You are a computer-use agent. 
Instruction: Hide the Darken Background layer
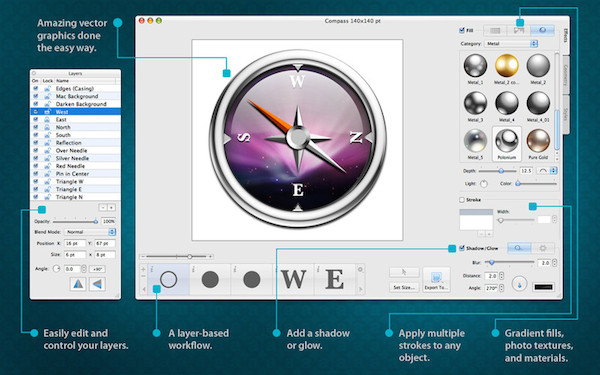tap(36, 104)
